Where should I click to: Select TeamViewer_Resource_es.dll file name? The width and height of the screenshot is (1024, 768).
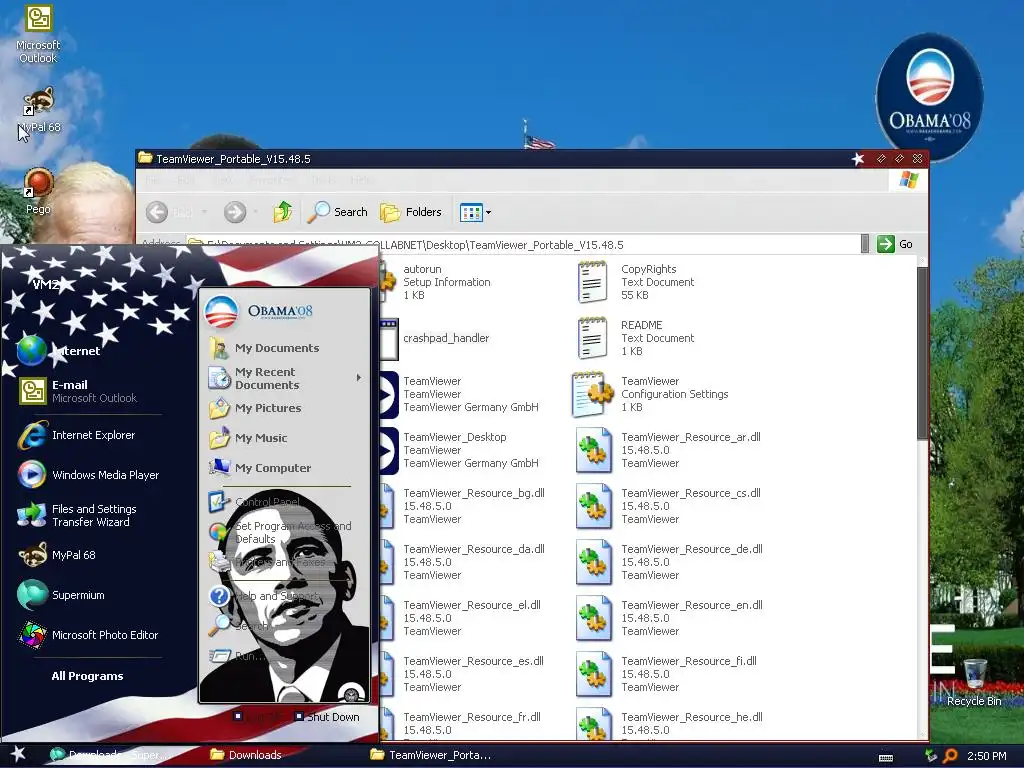pyautogui.click(x=473, y=661)
